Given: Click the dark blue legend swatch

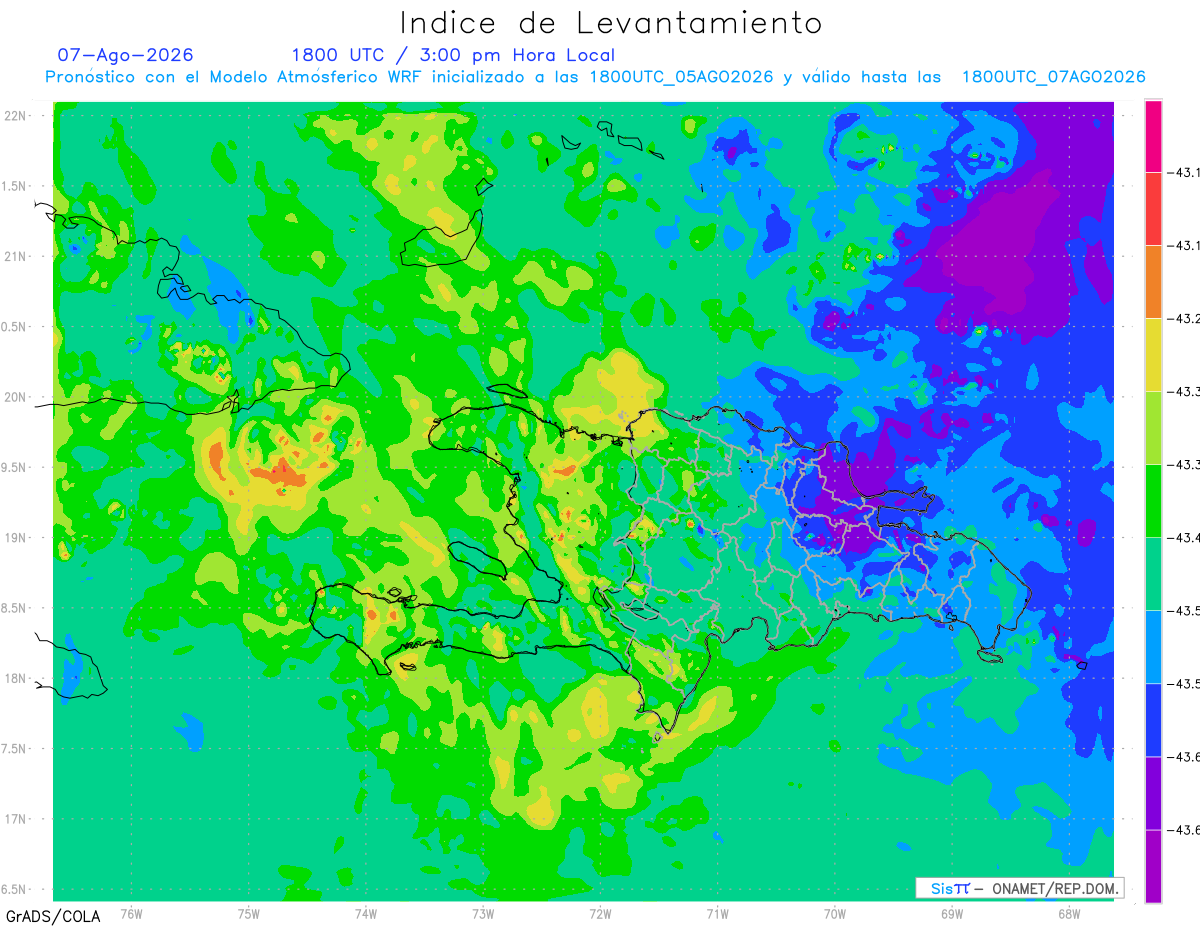Looking at the screenshot, I should pyautogui.click(x=1153, y=720).
